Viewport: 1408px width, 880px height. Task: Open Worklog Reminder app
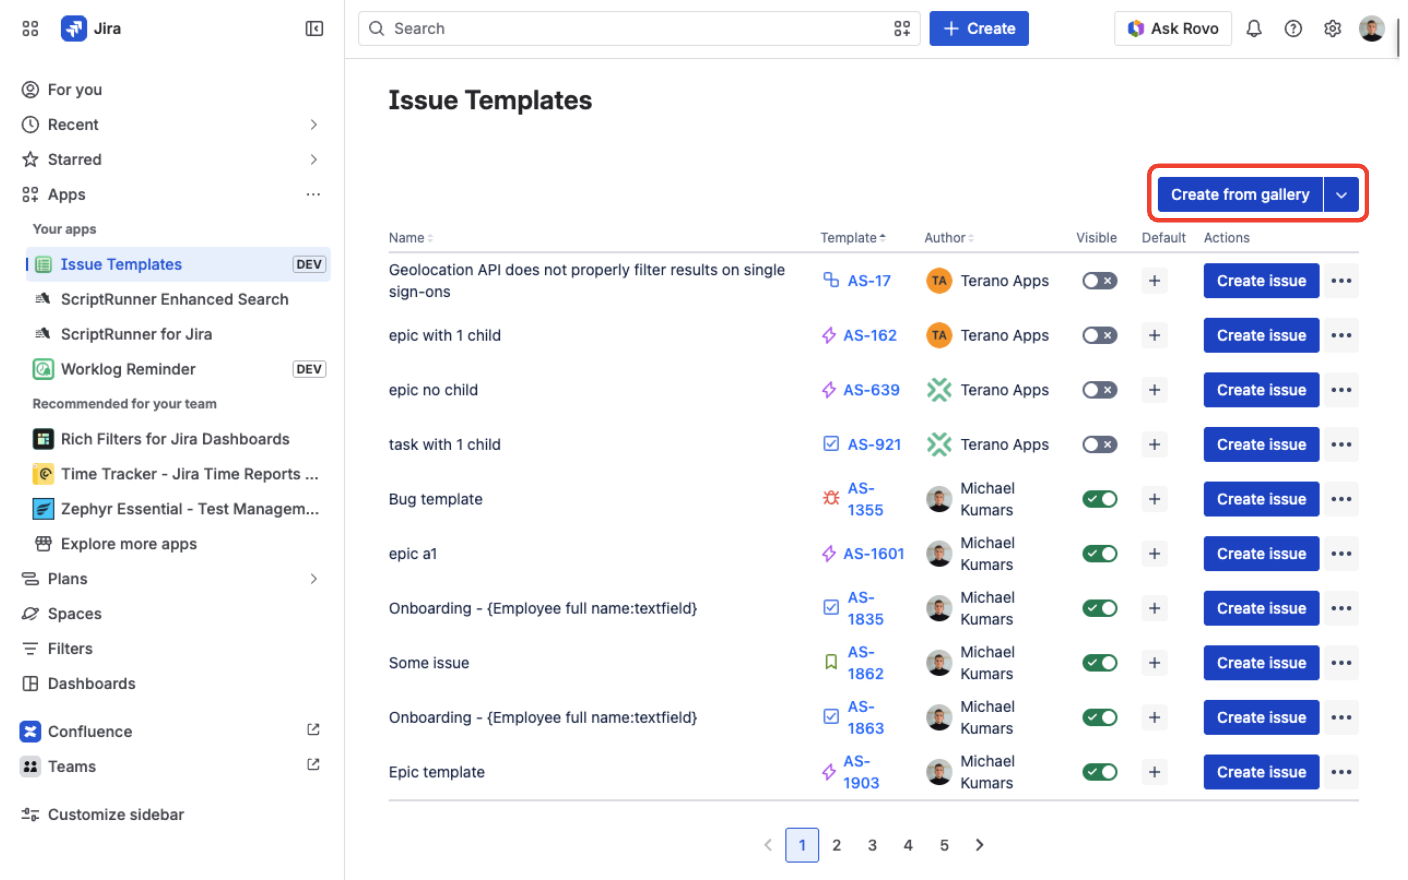pos(179,369)
